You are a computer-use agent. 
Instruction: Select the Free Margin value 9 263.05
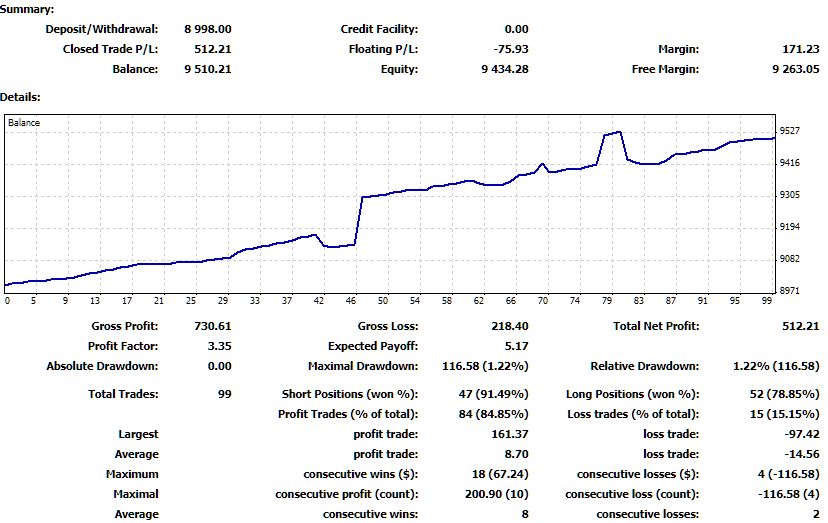click(x=796, y=69)
